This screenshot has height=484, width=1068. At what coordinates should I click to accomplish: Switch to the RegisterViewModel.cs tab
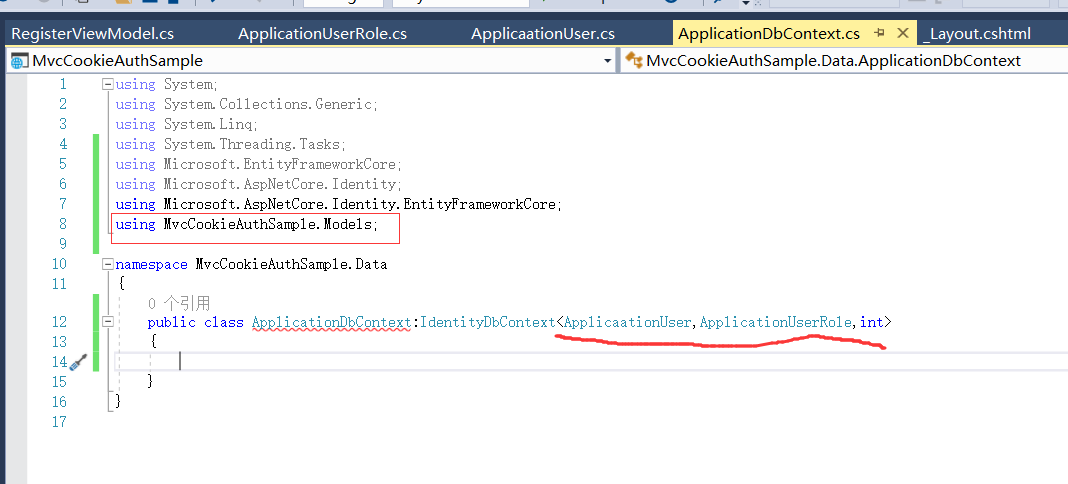[93, 33]
